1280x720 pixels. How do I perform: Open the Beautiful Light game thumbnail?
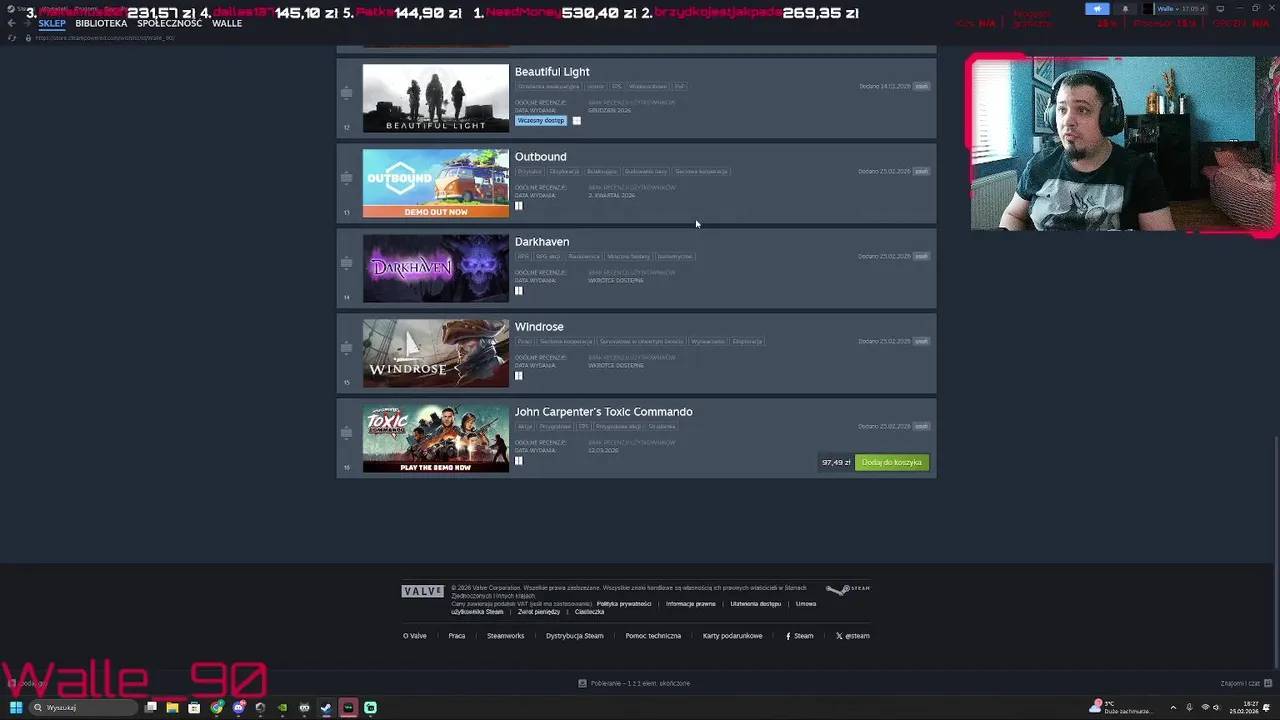point(435,98)
